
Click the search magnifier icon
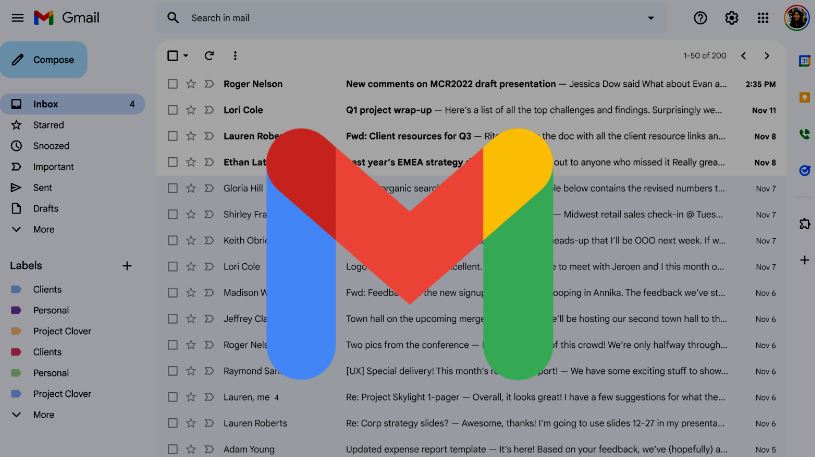(173, 18)
